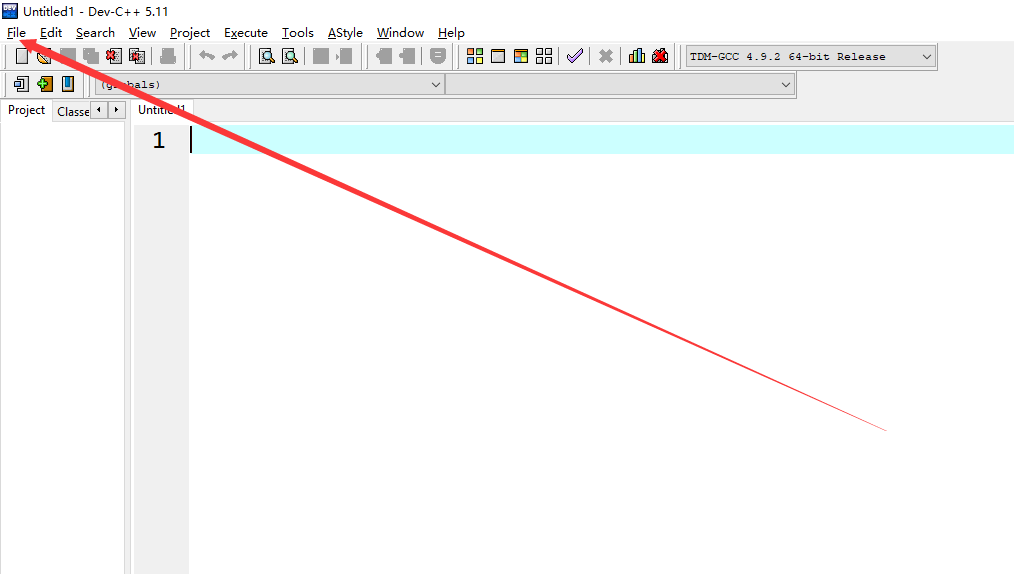Screen dimensions: 1014x574
Task: Open the TDM-GCC 4.9.2 compiler dropdown
Action: coord(811,57)
